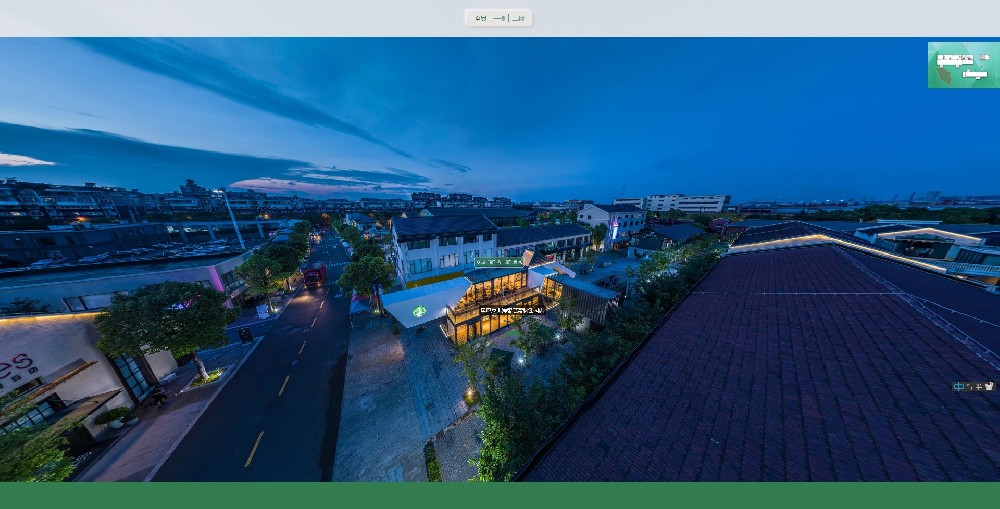Click the first label in the top pill toolbar
This screenshot has width=1000, height=509.
point(481,18)
